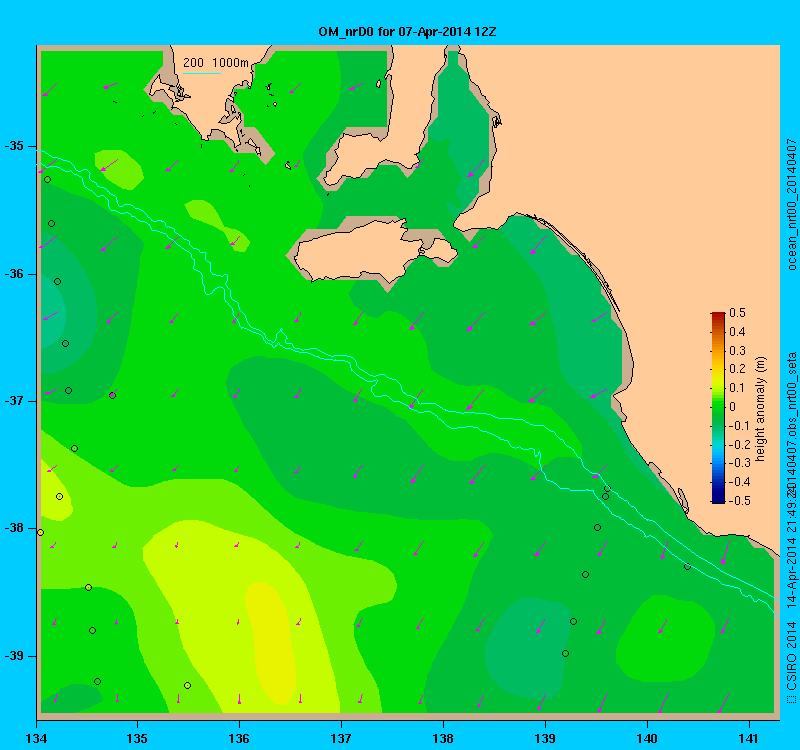Click the 141 longitude axis label

(749, 738)
